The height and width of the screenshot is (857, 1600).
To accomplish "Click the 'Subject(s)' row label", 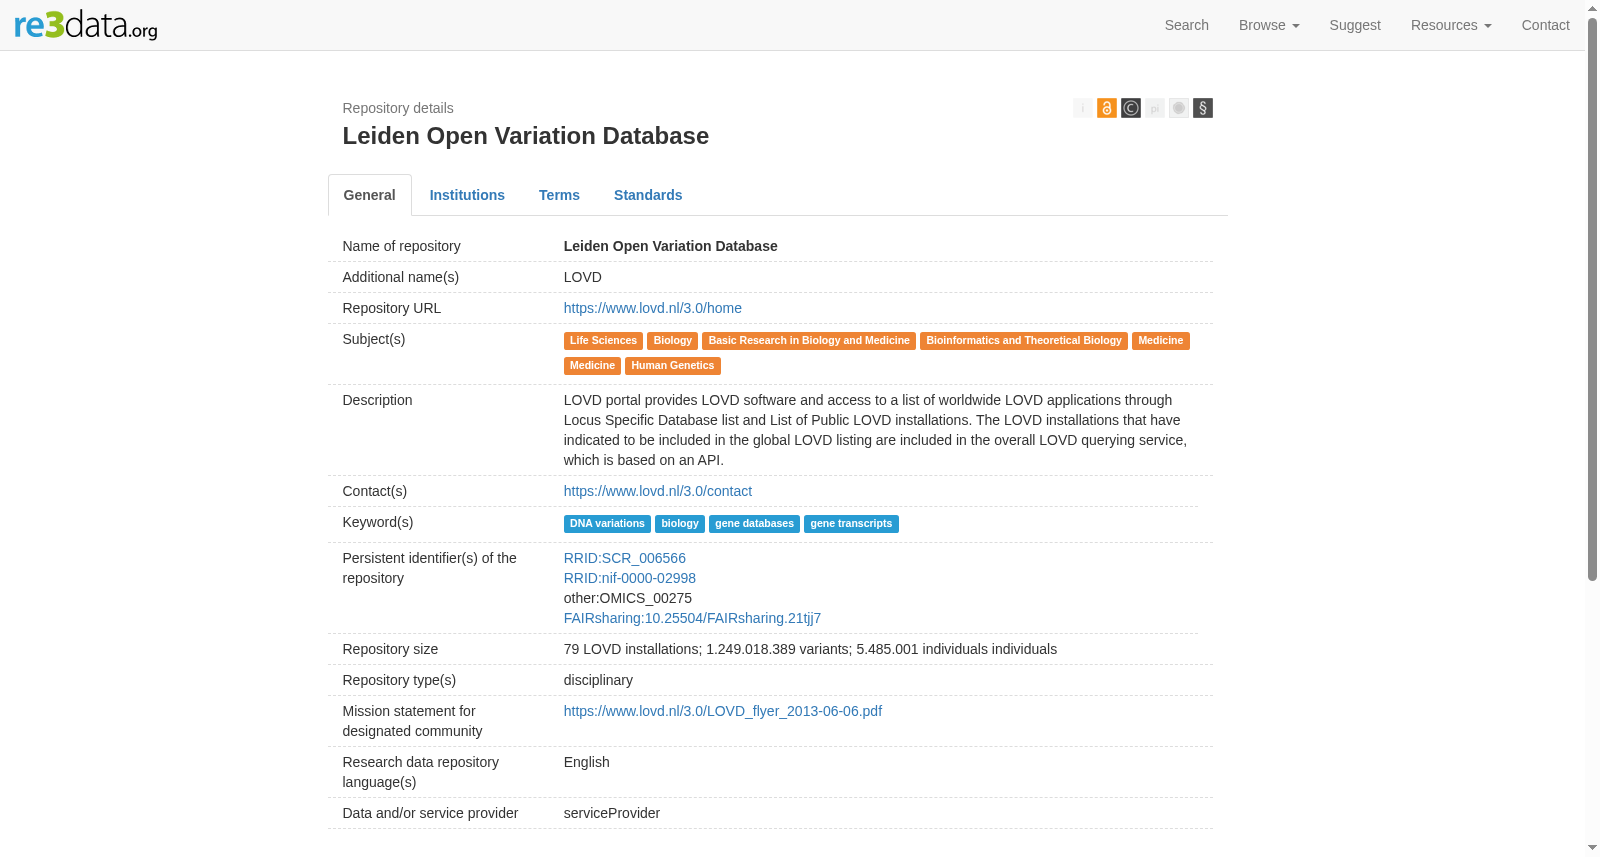I will 374,339.
